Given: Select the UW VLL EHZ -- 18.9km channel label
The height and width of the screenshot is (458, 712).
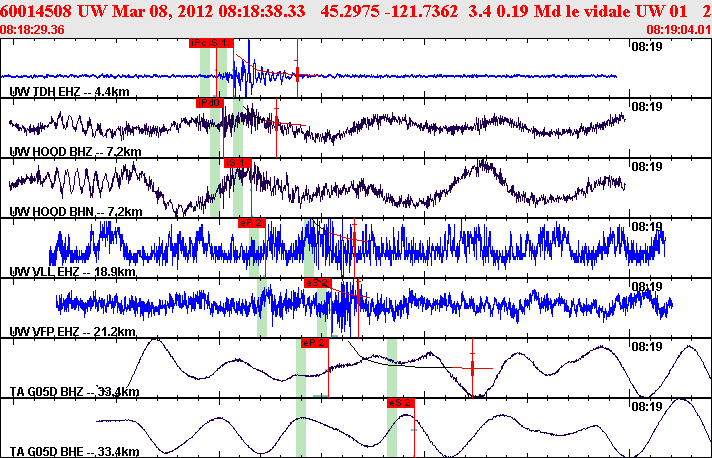Looking at the screenshot, I should (73, 271).
